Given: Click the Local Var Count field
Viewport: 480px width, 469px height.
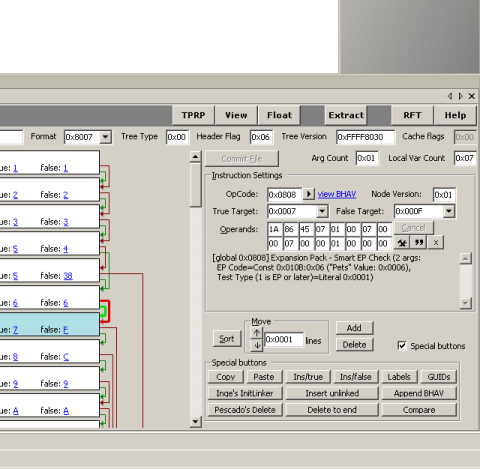Looking at the screenshot, I should tap(465, 158).
